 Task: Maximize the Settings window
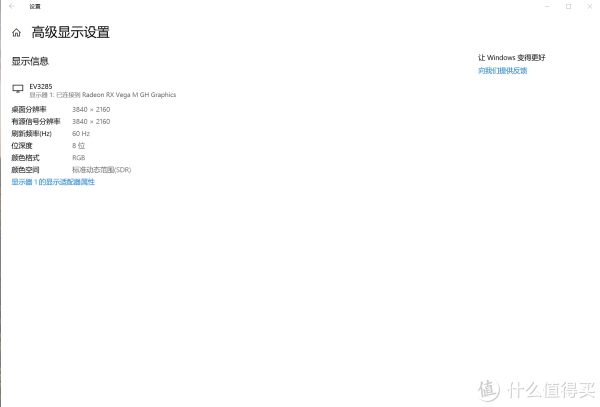coord(569,7)
